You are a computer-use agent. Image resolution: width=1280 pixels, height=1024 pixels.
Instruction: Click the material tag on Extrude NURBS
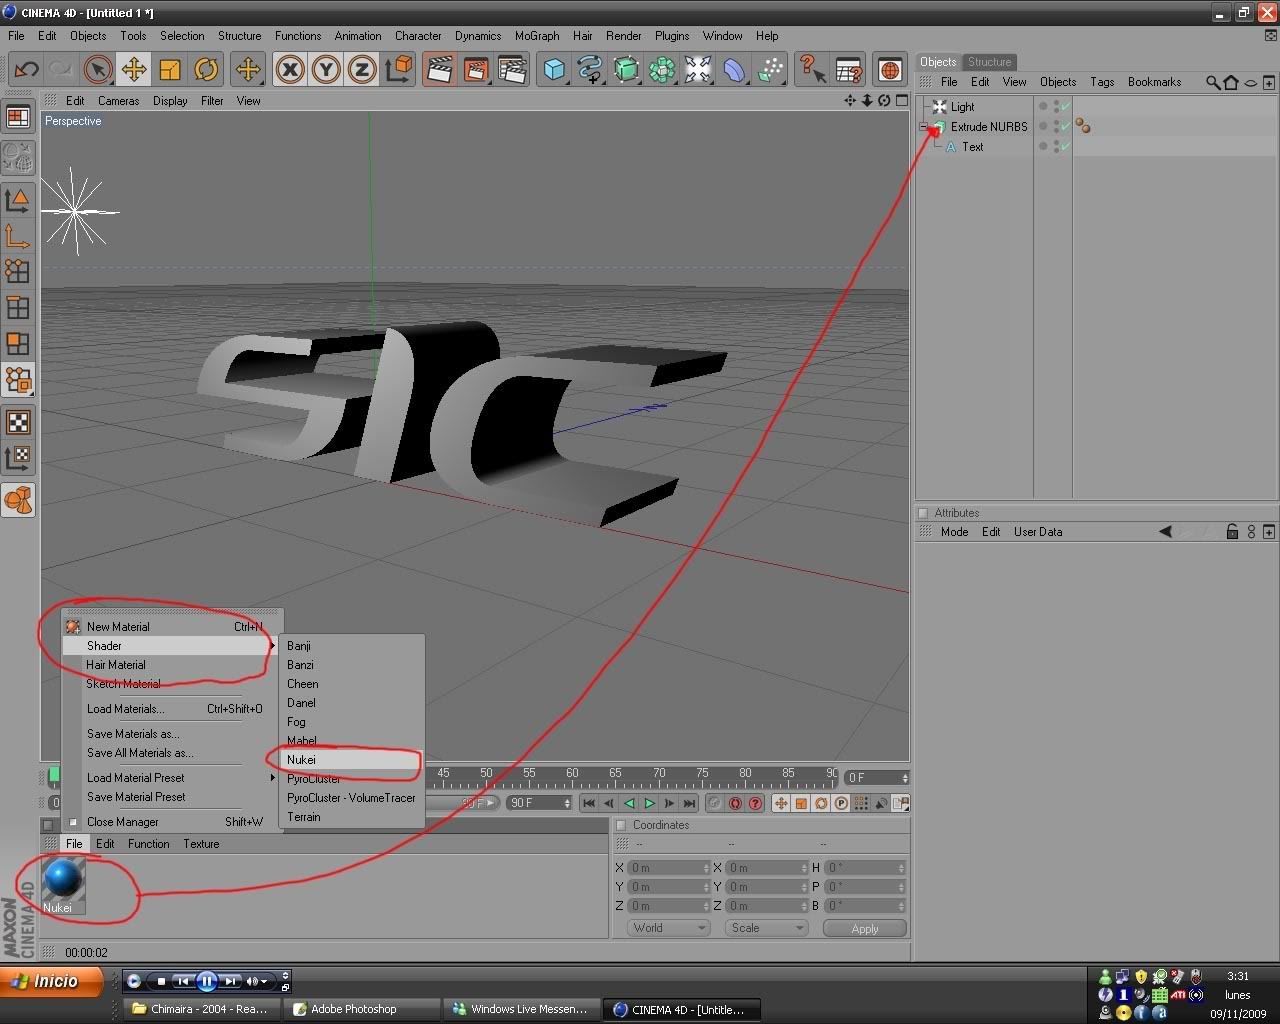[x=1083, y=126]
